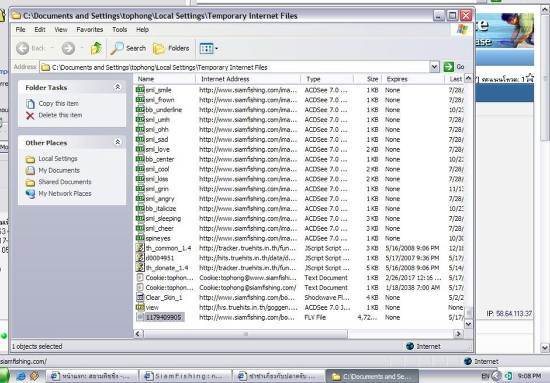Click the address bar path field
Image resolution: width=550 pixels, height=383 pixels.
click(234, 67)
